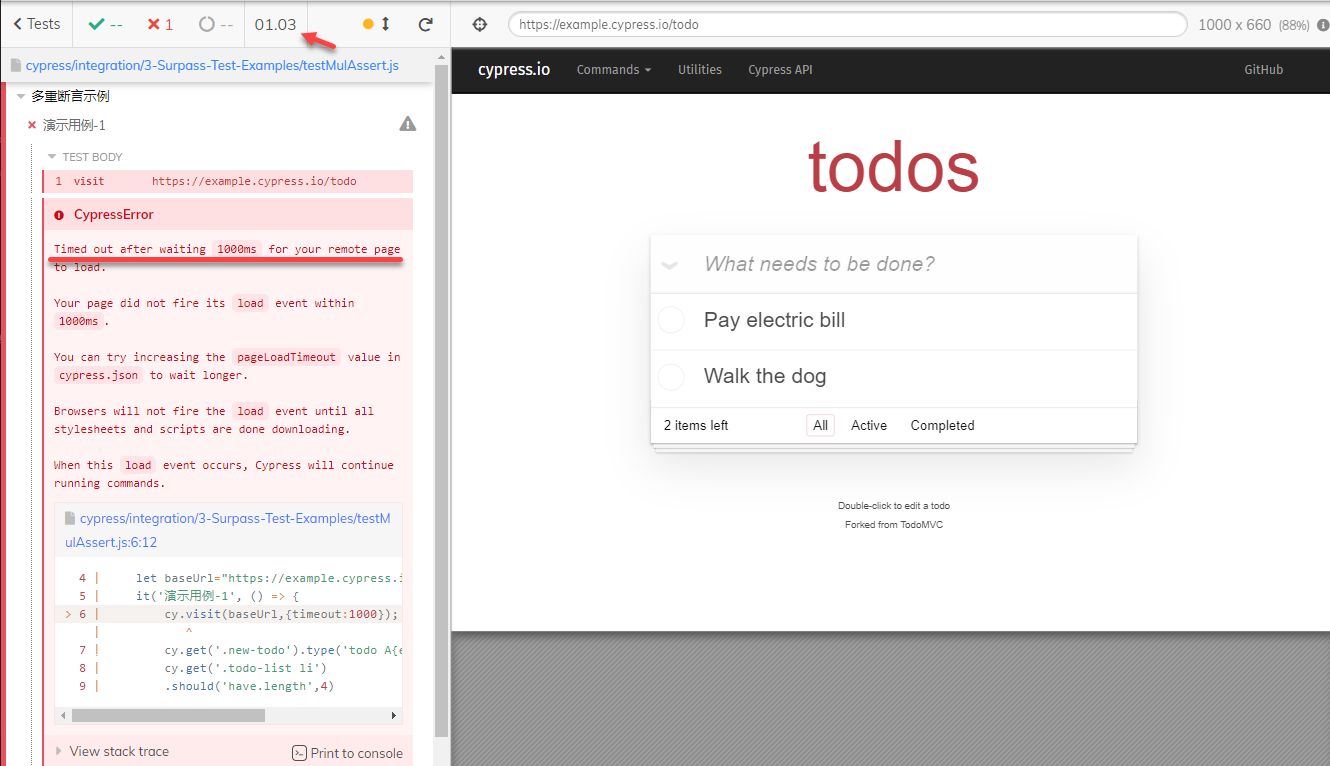Select the visit command log row
This screenshot has width=1330, height=766.
228,181
